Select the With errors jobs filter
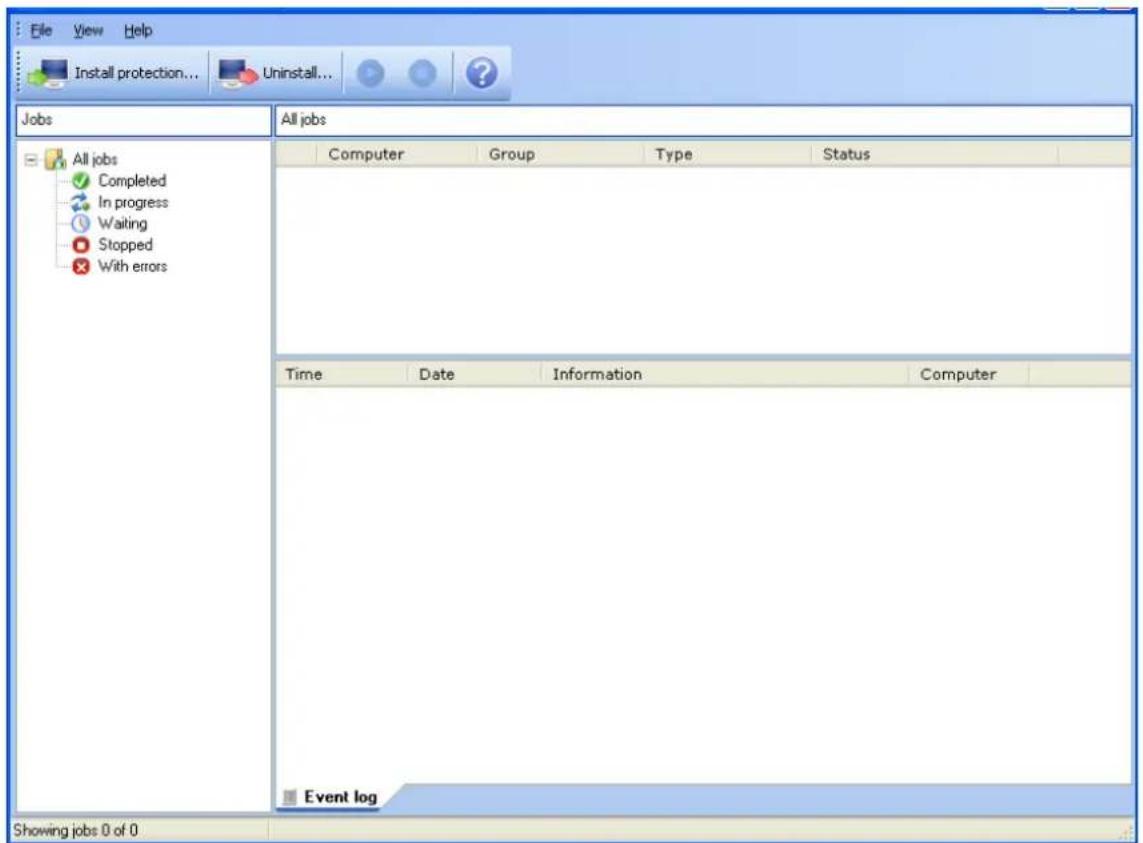 132,266
